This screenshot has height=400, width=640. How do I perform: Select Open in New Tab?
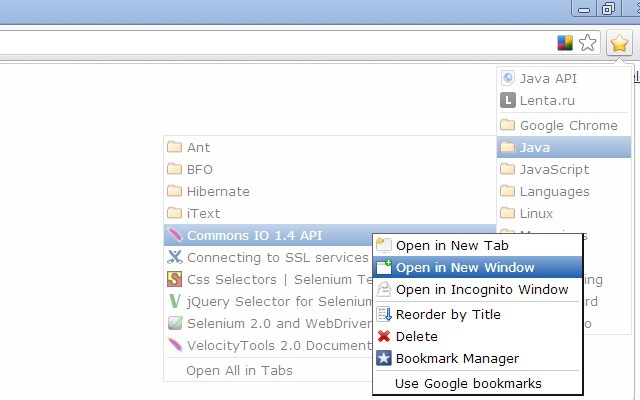pyautogui.click(x=452, y=245)
